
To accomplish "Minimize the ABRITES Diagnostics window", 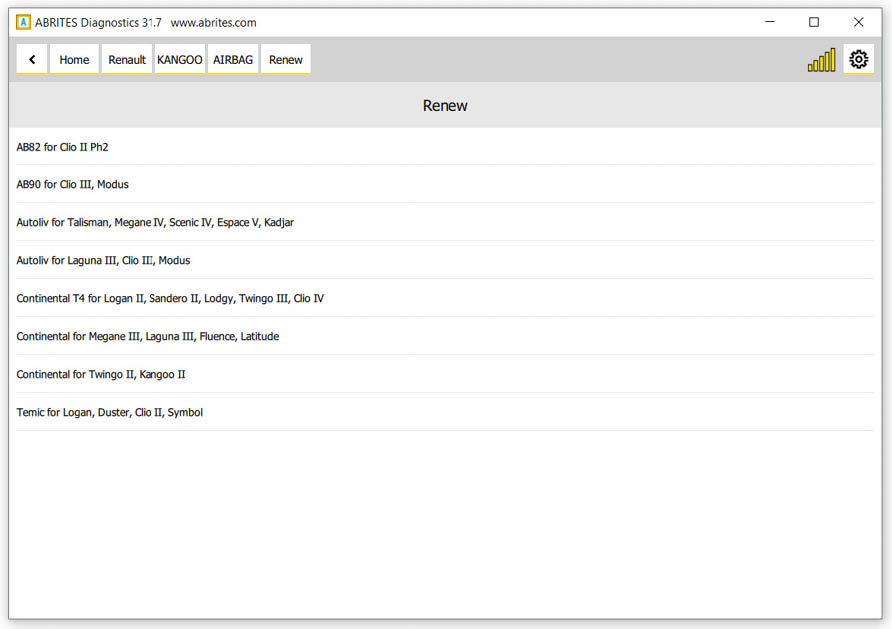I will coord(770,22).
